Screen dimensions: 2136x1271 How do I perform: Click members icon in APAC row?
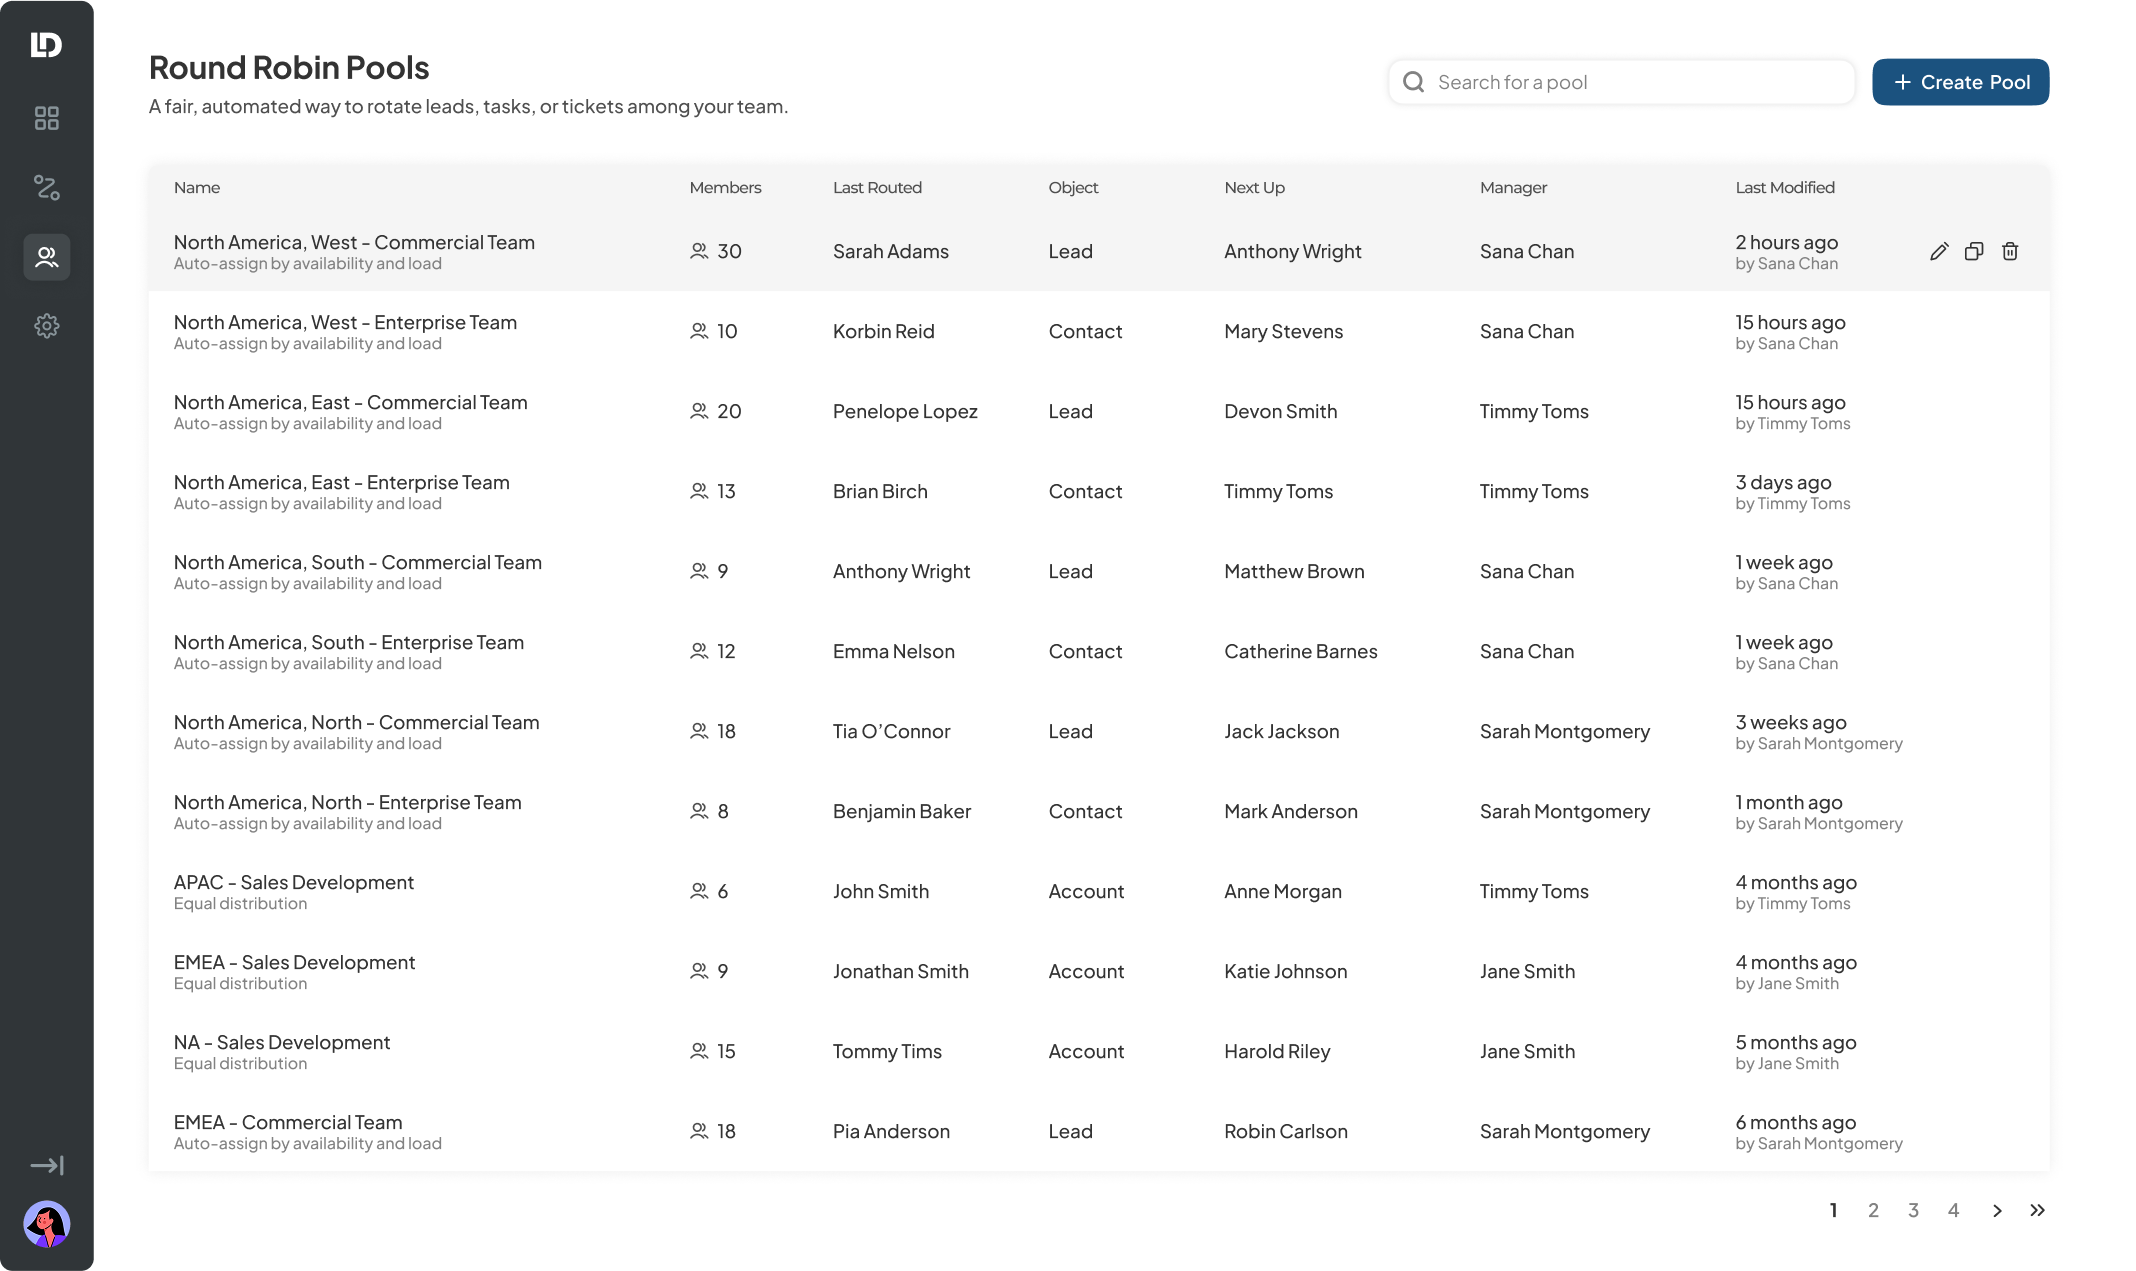point(699,891)
